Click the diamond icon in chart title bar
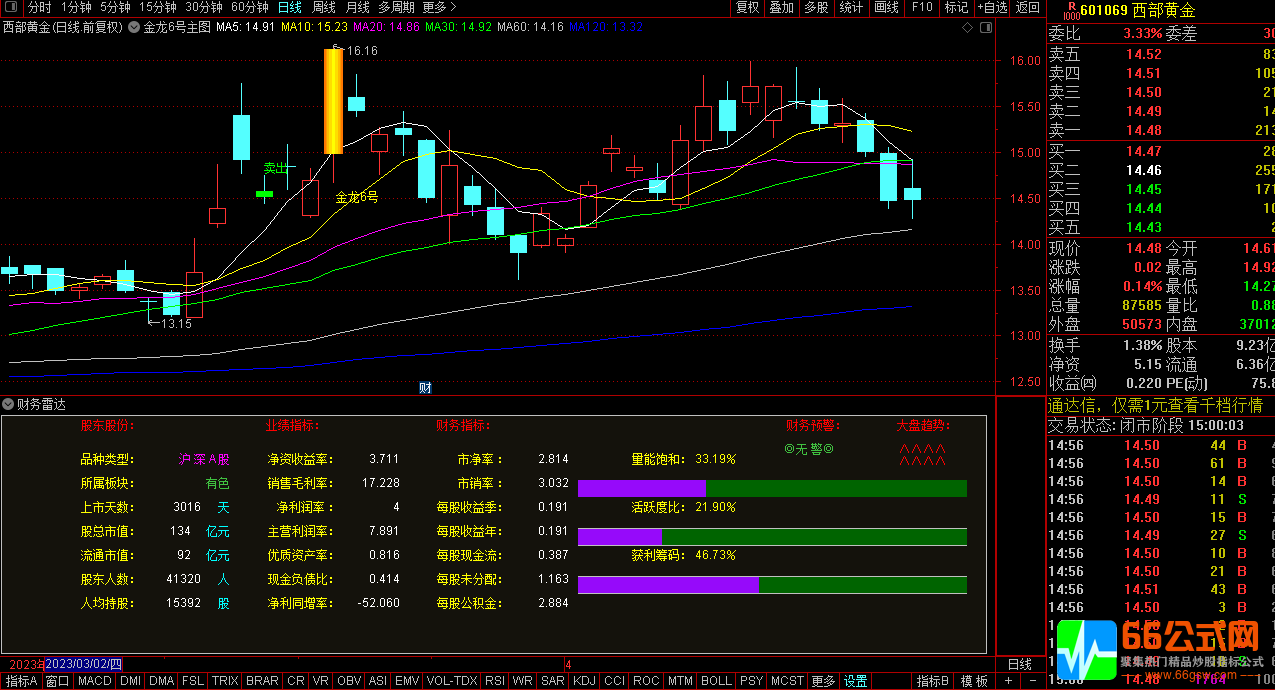Screen dimensions: 1275x690 pyautogui.click(x=967, y=28)
